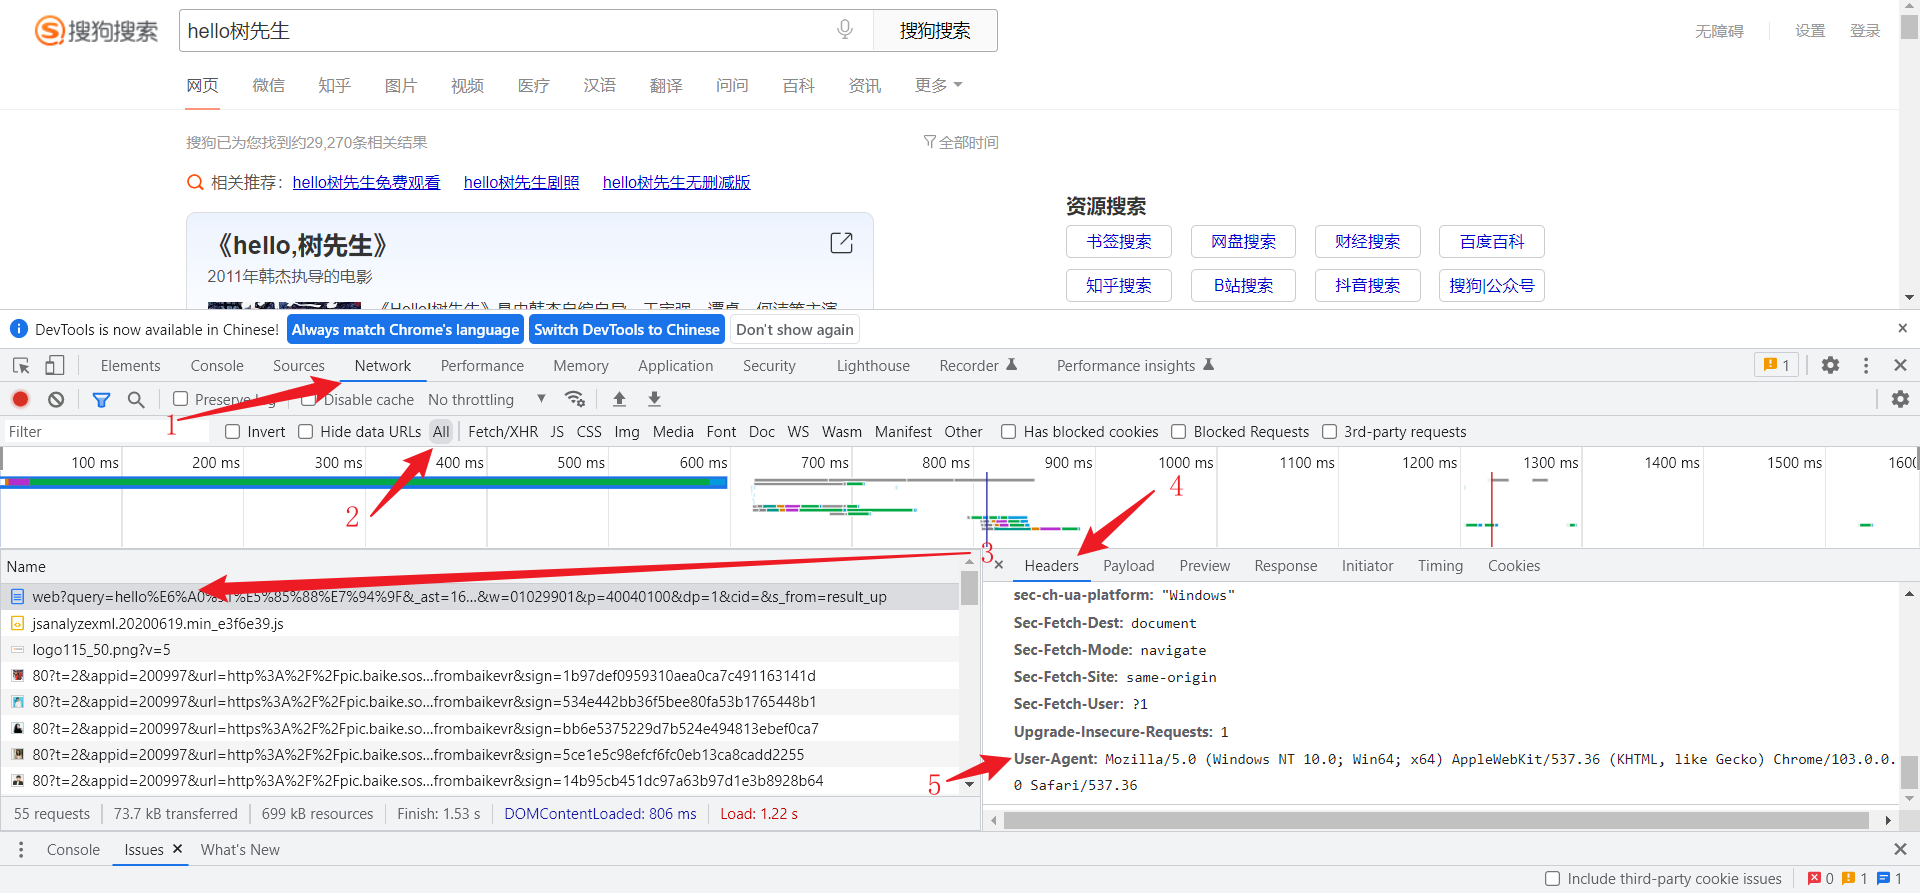Open the Cookies details tab
Screen dimensions: 1920x893
tap(1513, 565)
